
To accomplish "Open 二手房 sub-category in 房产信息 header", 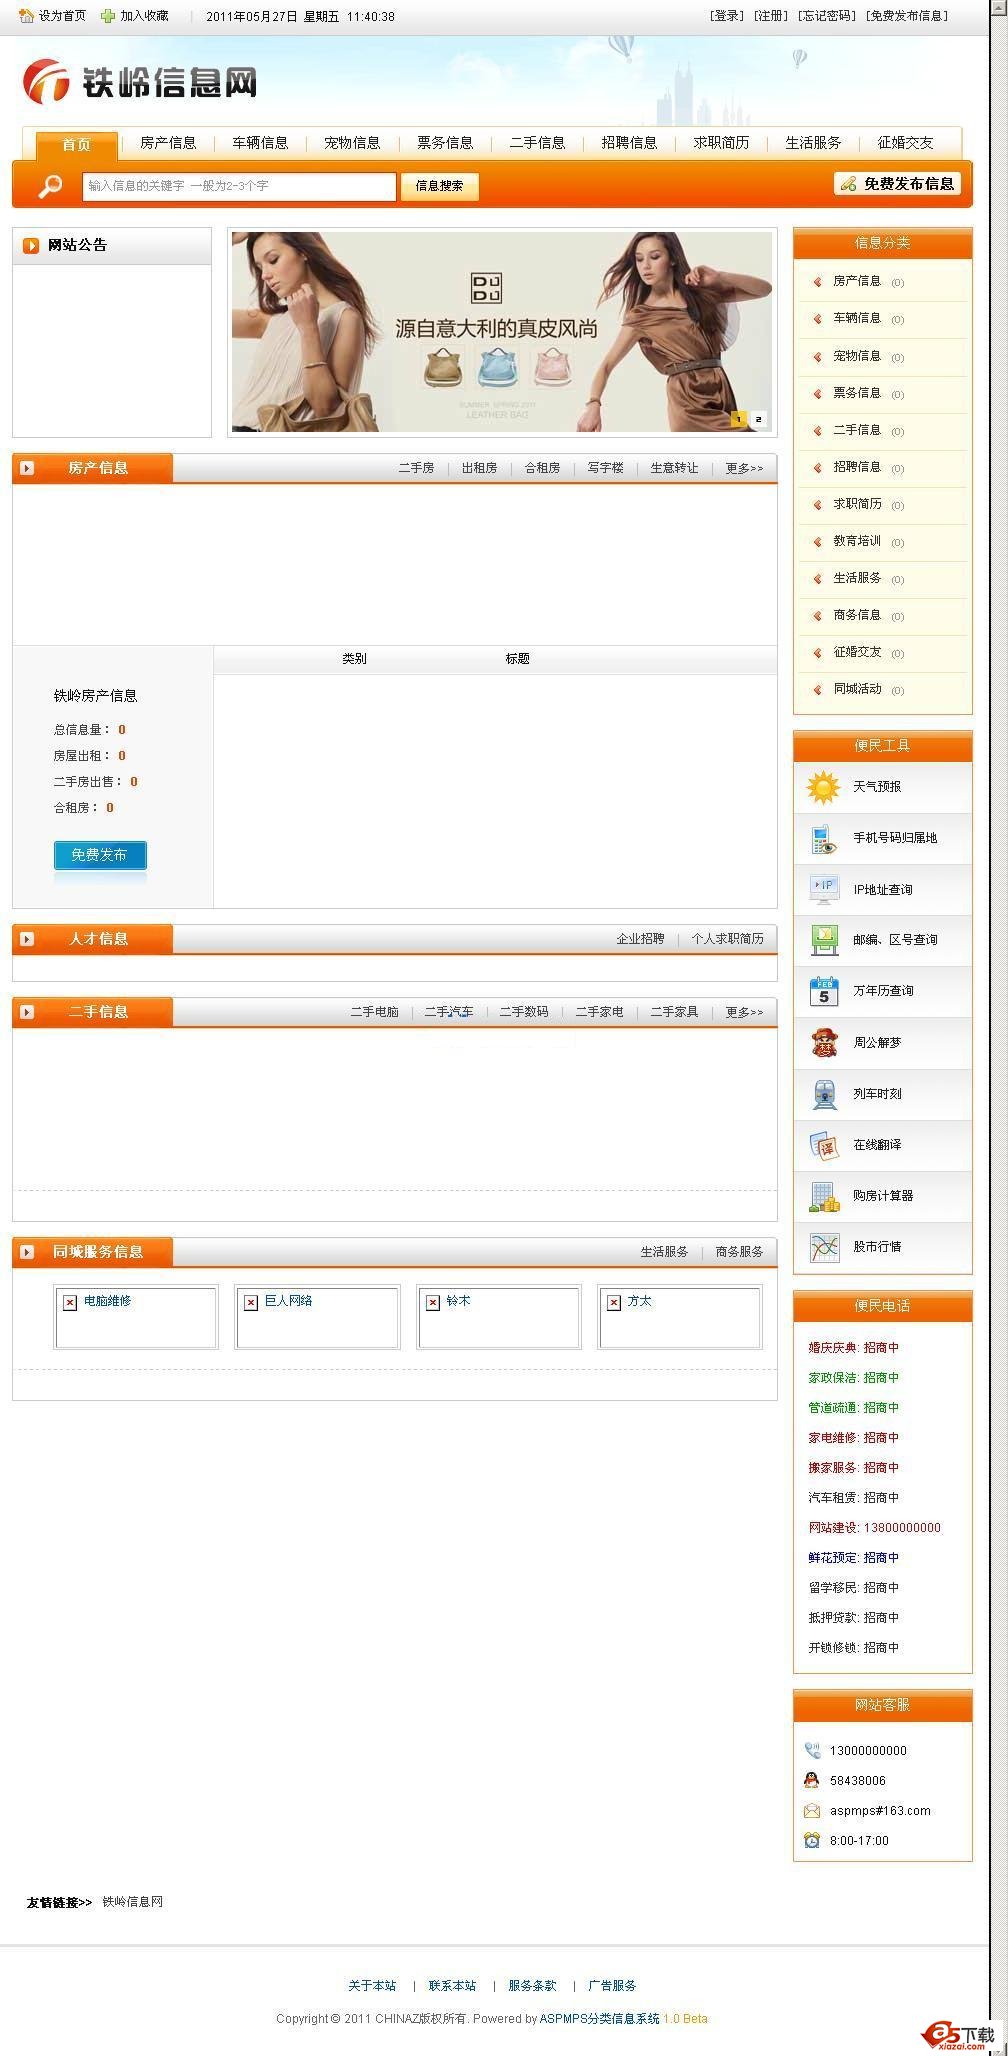I will pos(416,468).
